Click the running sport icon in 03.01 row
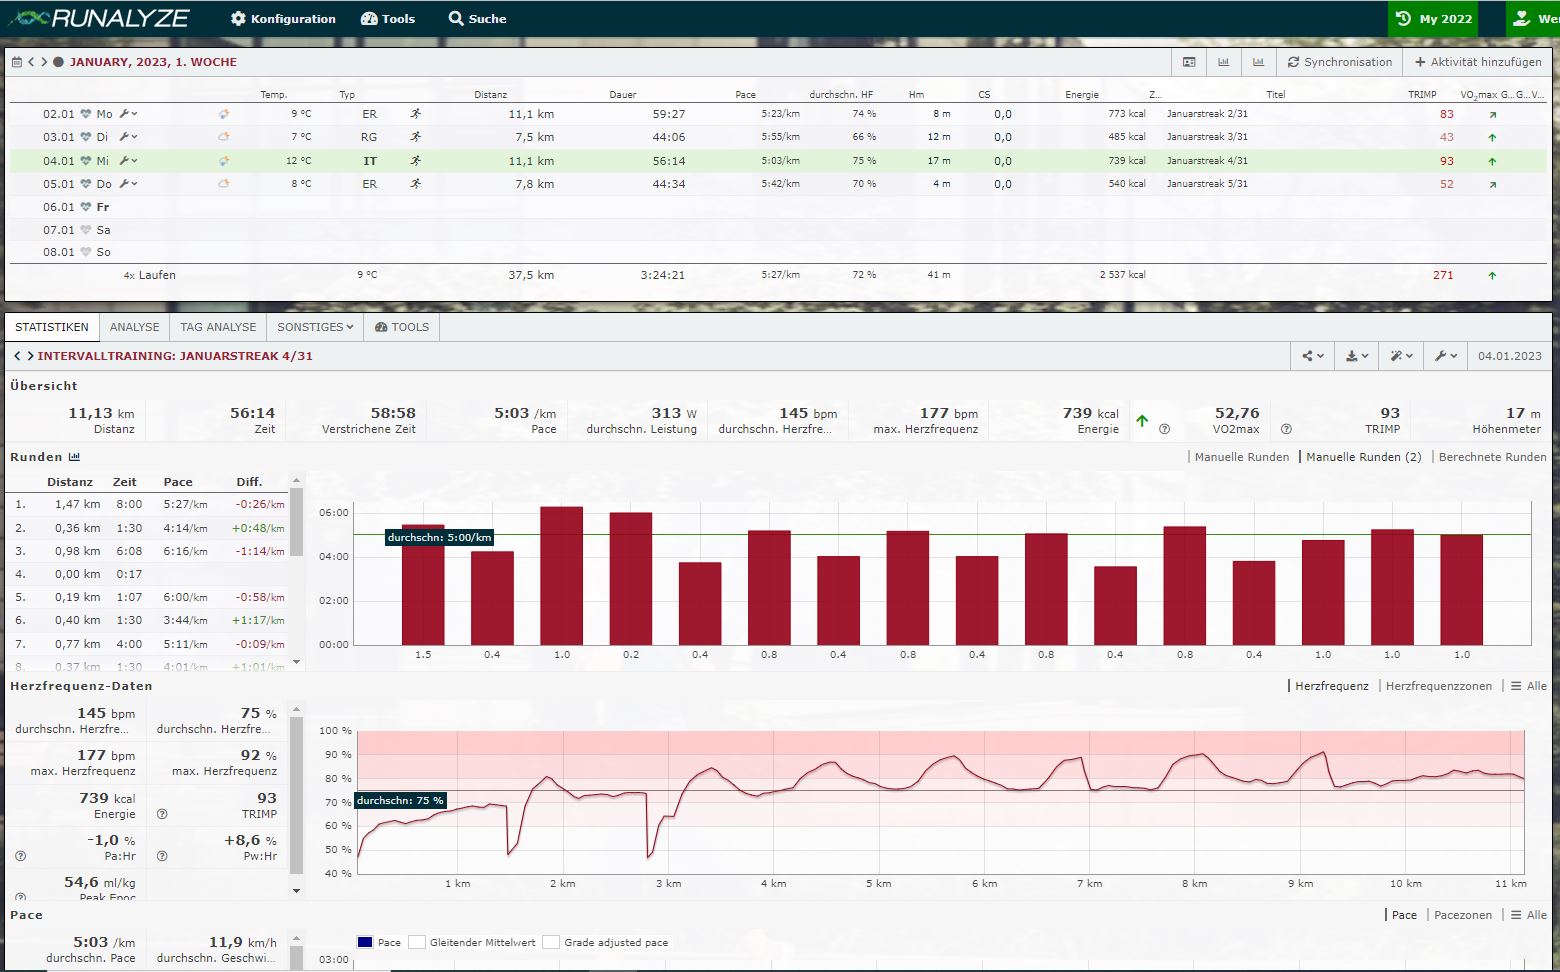This screenshot has height=972, width=1560. 415,137
